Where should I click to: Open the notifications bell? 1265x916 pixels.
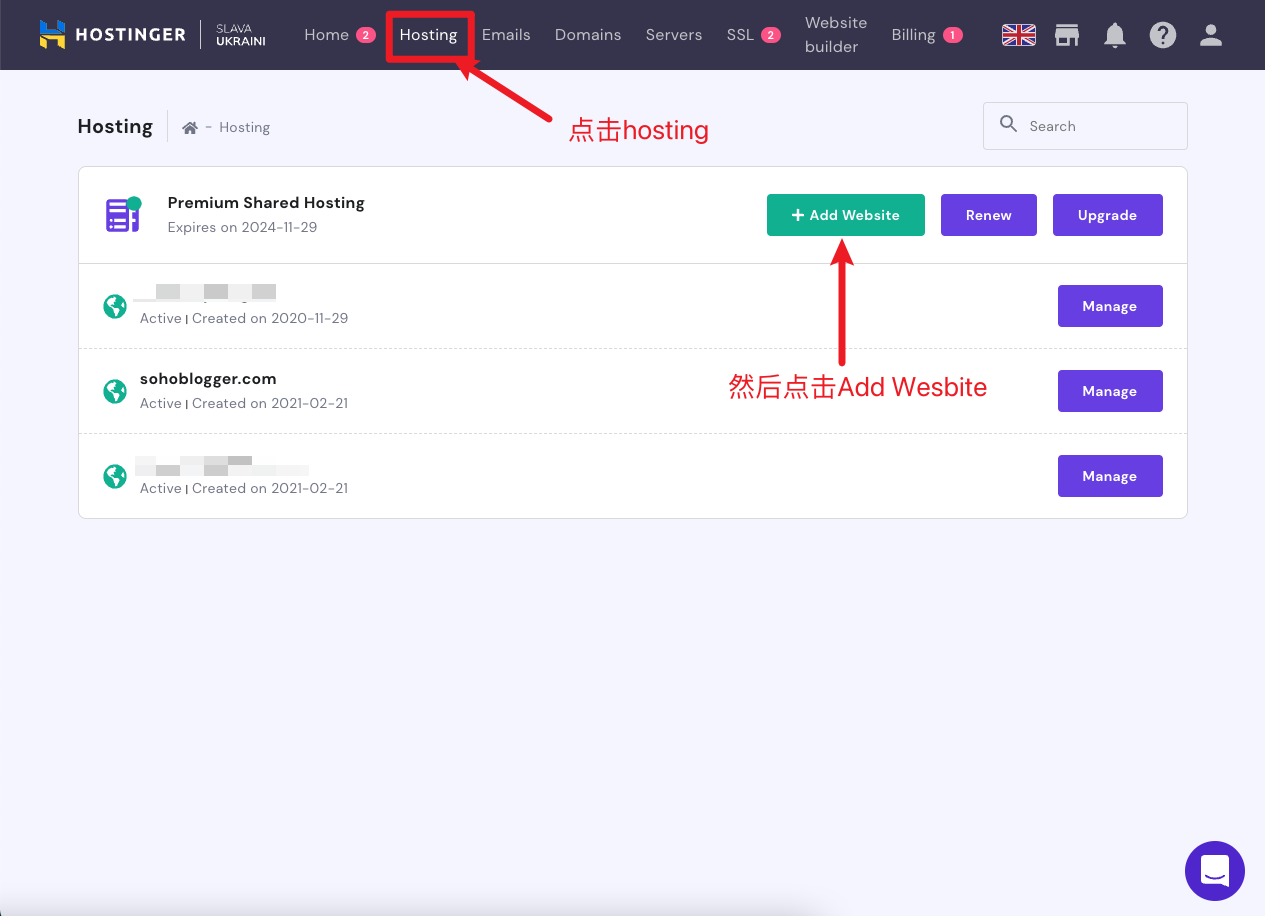coord(1115,35)
